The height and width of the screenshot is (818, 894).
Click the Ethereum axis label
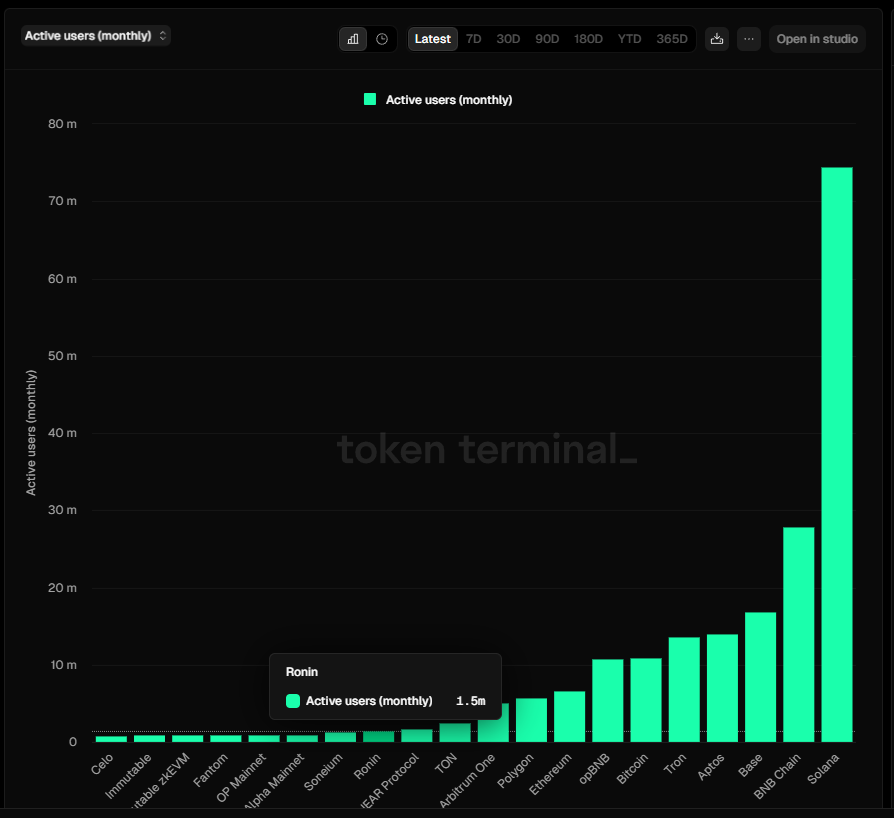point(550,774)
